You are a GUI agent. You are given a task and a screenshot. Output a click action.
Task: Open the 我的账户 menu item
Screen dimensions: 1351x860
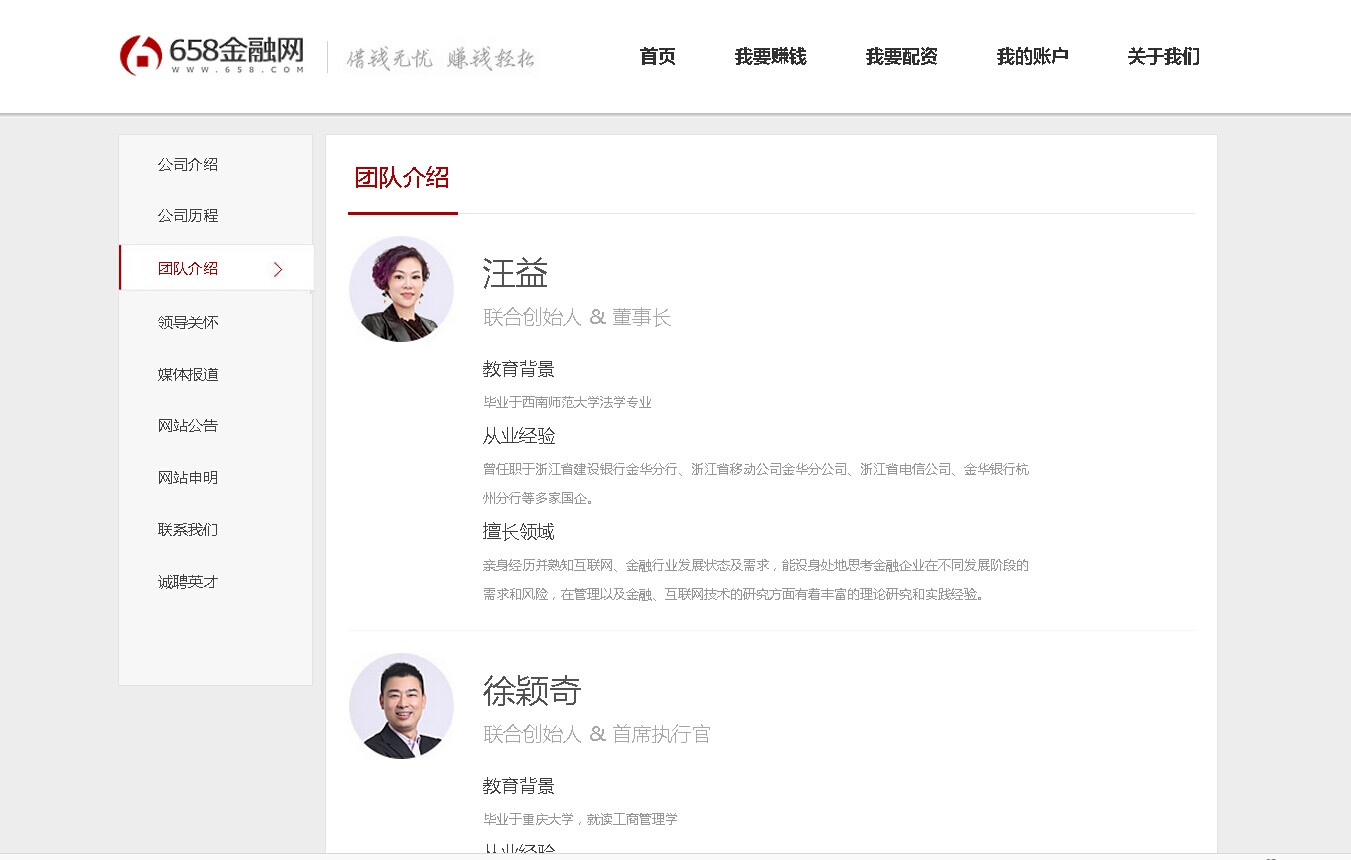[1032, 57]
